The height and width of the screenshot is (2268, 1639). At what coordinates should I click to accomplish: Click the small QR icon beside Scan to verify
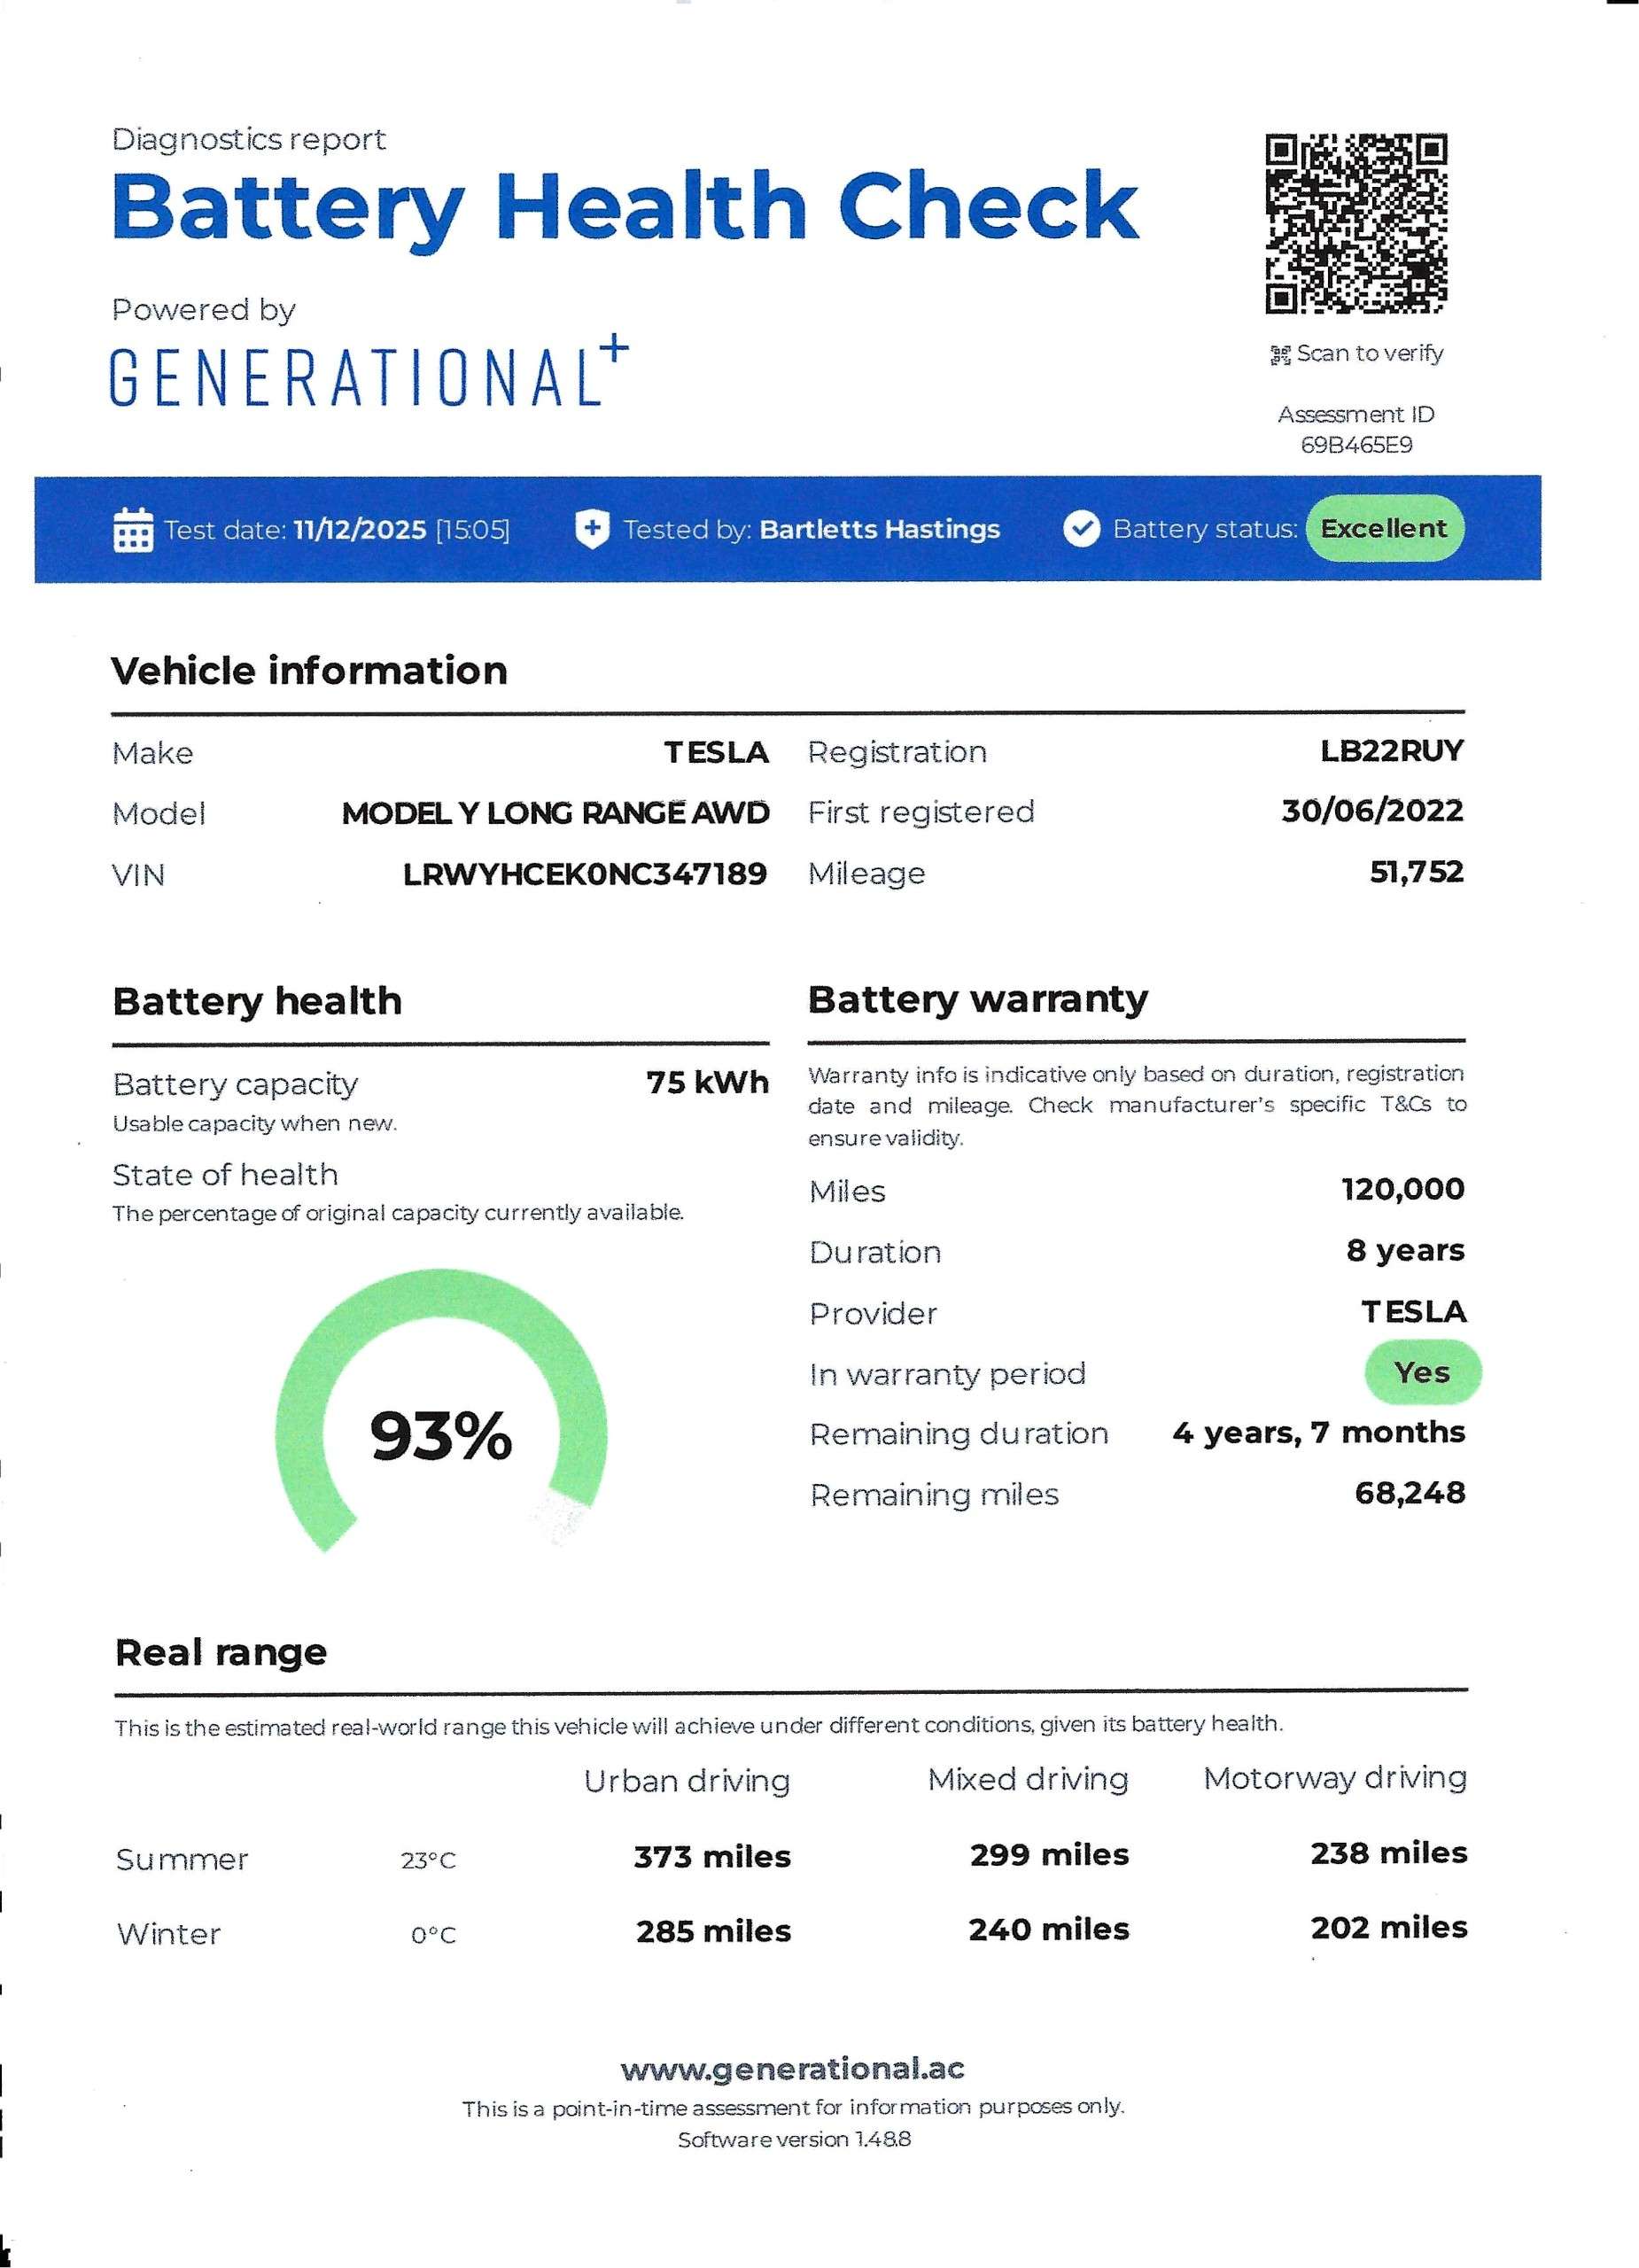(1279, 354)
